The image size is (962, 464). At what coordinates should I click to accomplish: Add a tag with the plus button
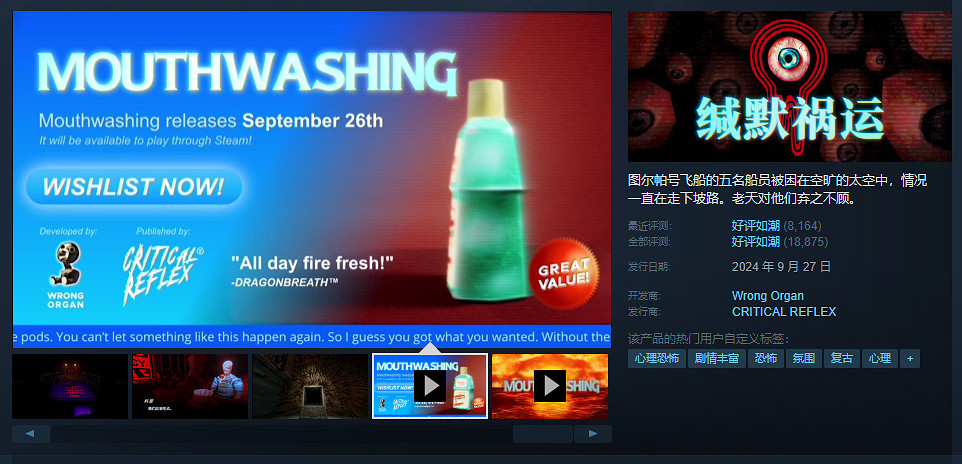click(x=910, y=358)
